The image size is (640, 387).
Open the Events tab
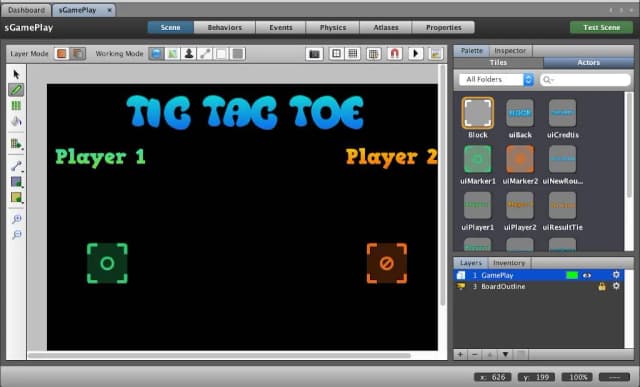[x=280, y=27]
